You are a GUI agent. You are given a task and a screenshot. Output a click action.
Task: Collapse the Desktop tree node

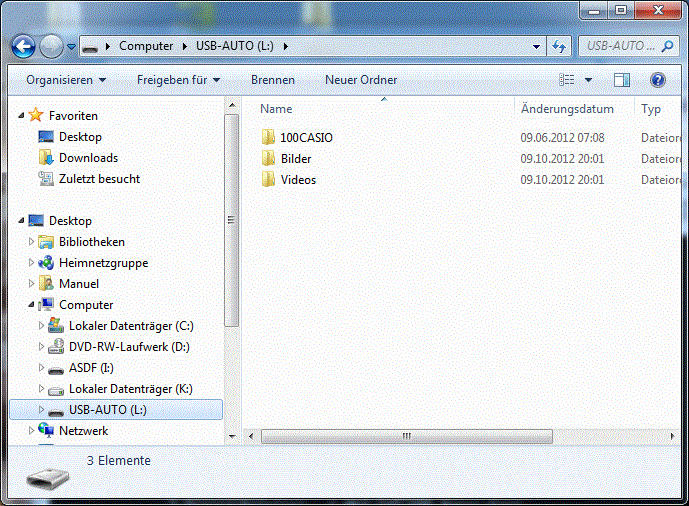[21, 220]
